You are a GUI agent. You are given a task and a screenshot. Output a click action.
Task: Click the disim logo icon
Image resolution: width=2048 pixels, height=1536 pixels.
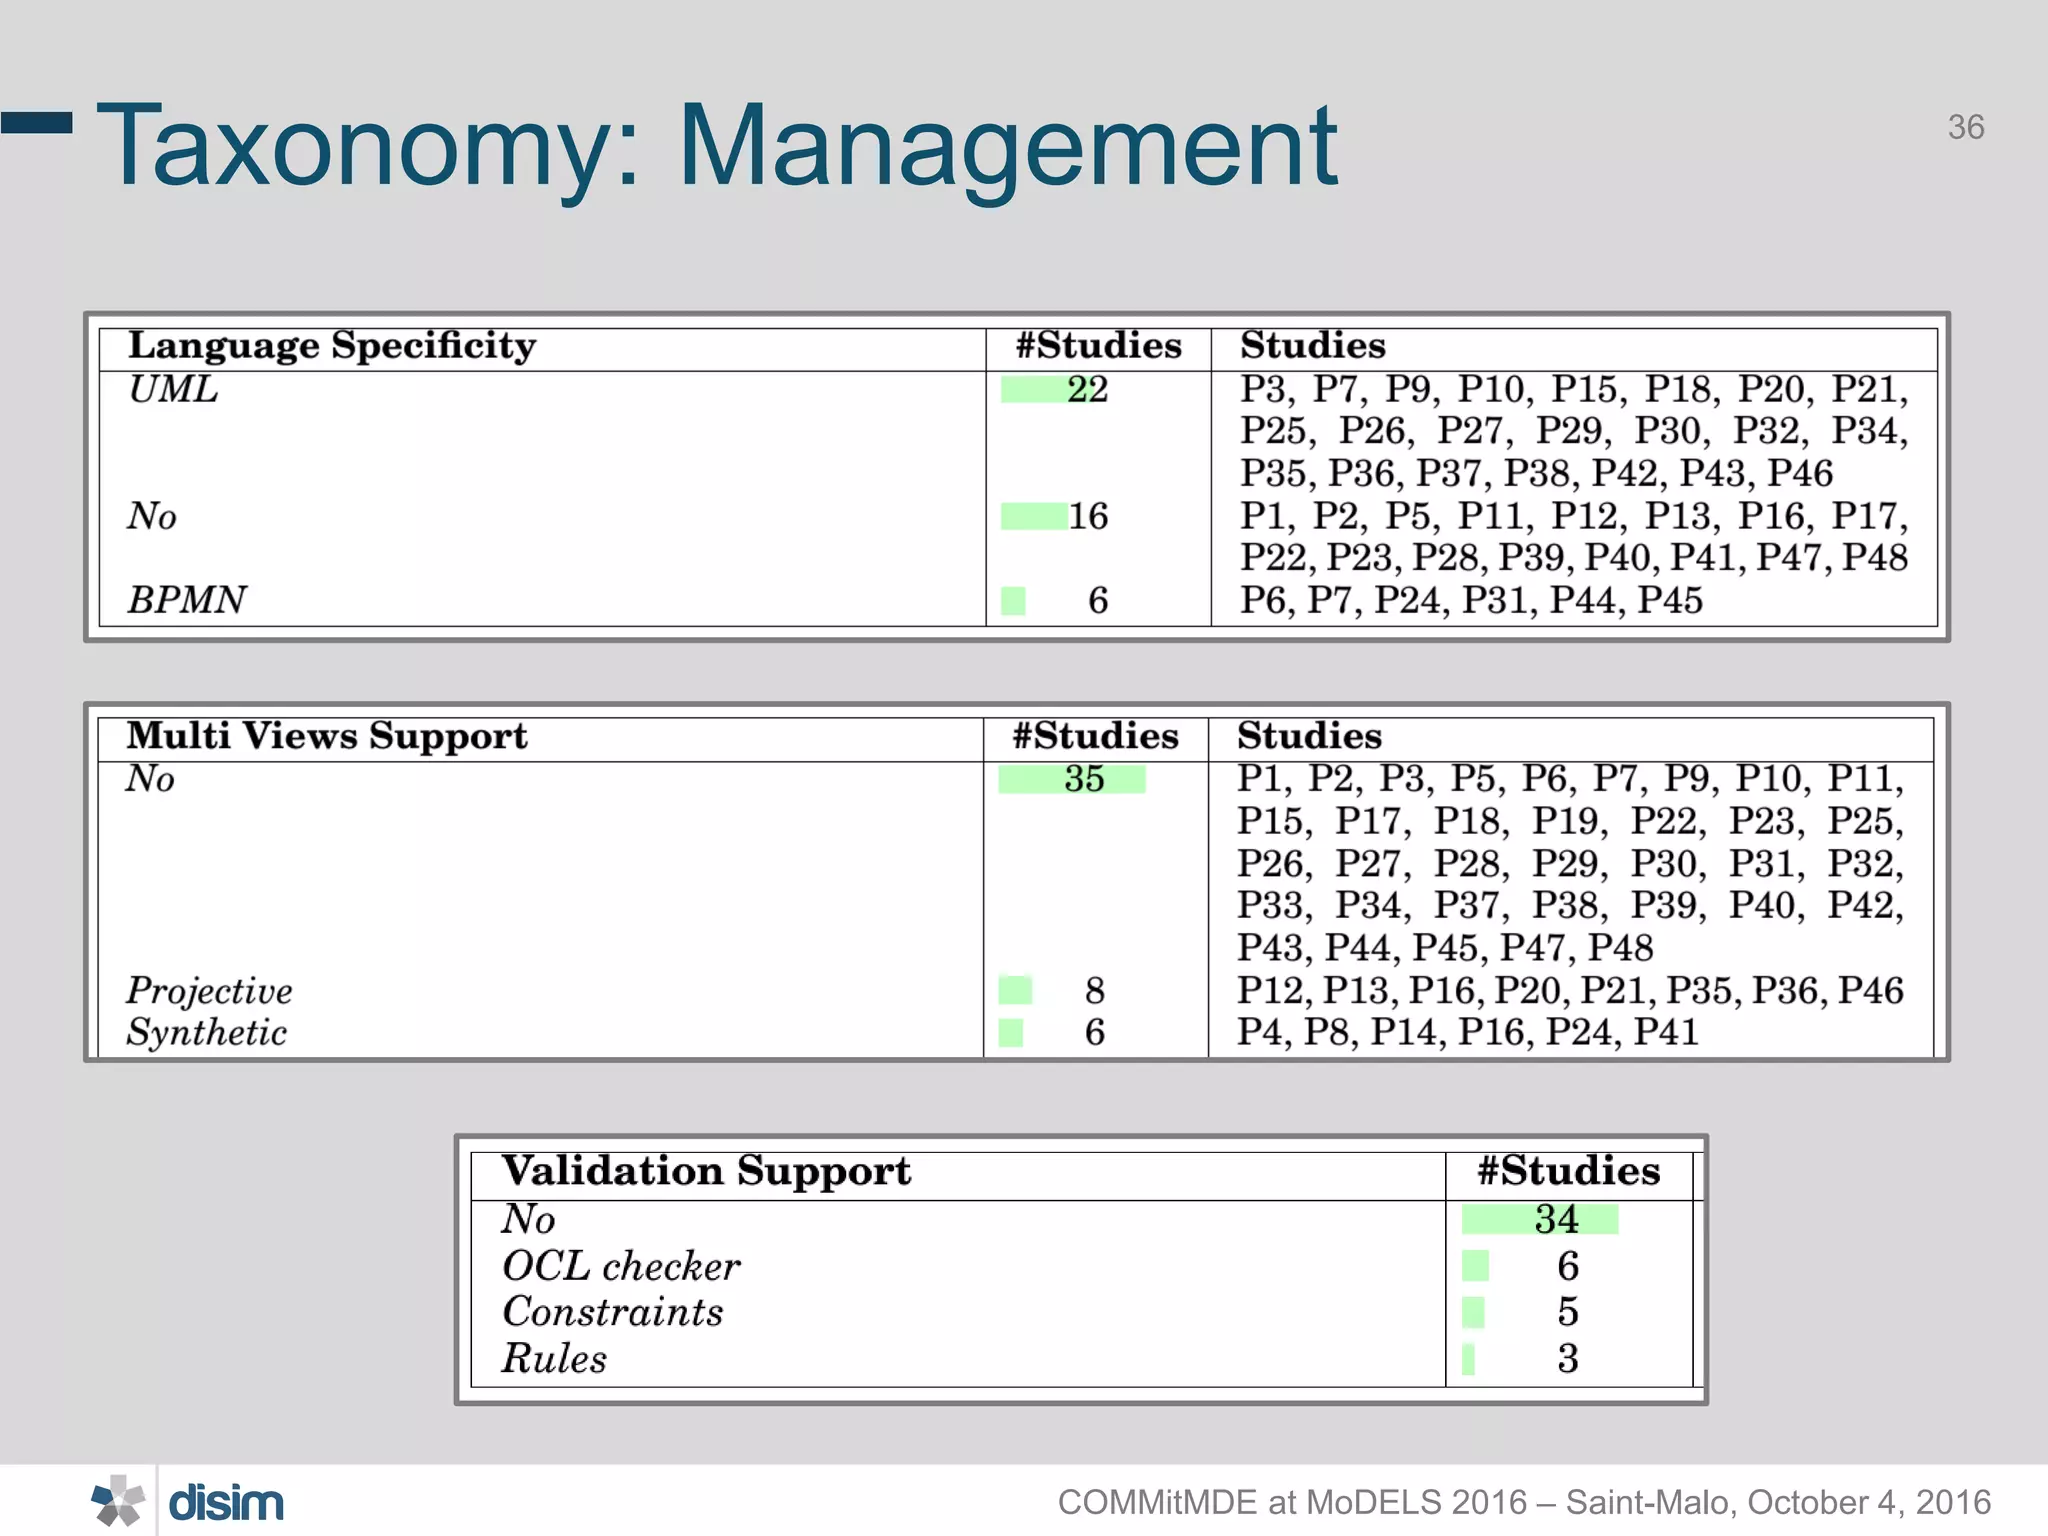(x=118, y=1501)
